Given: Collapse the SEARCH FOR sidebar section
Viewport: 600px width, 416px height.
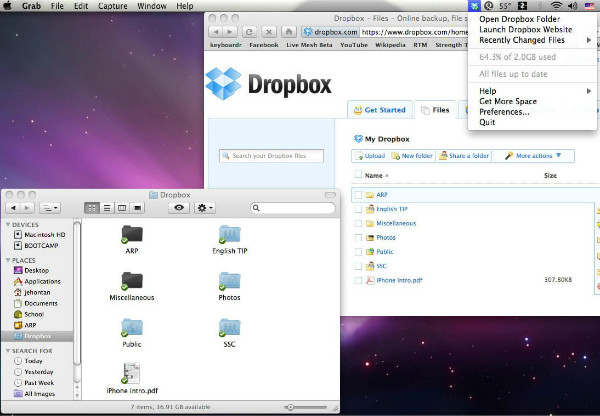Looking at the screenshot, I should click(x=8, y=351).
